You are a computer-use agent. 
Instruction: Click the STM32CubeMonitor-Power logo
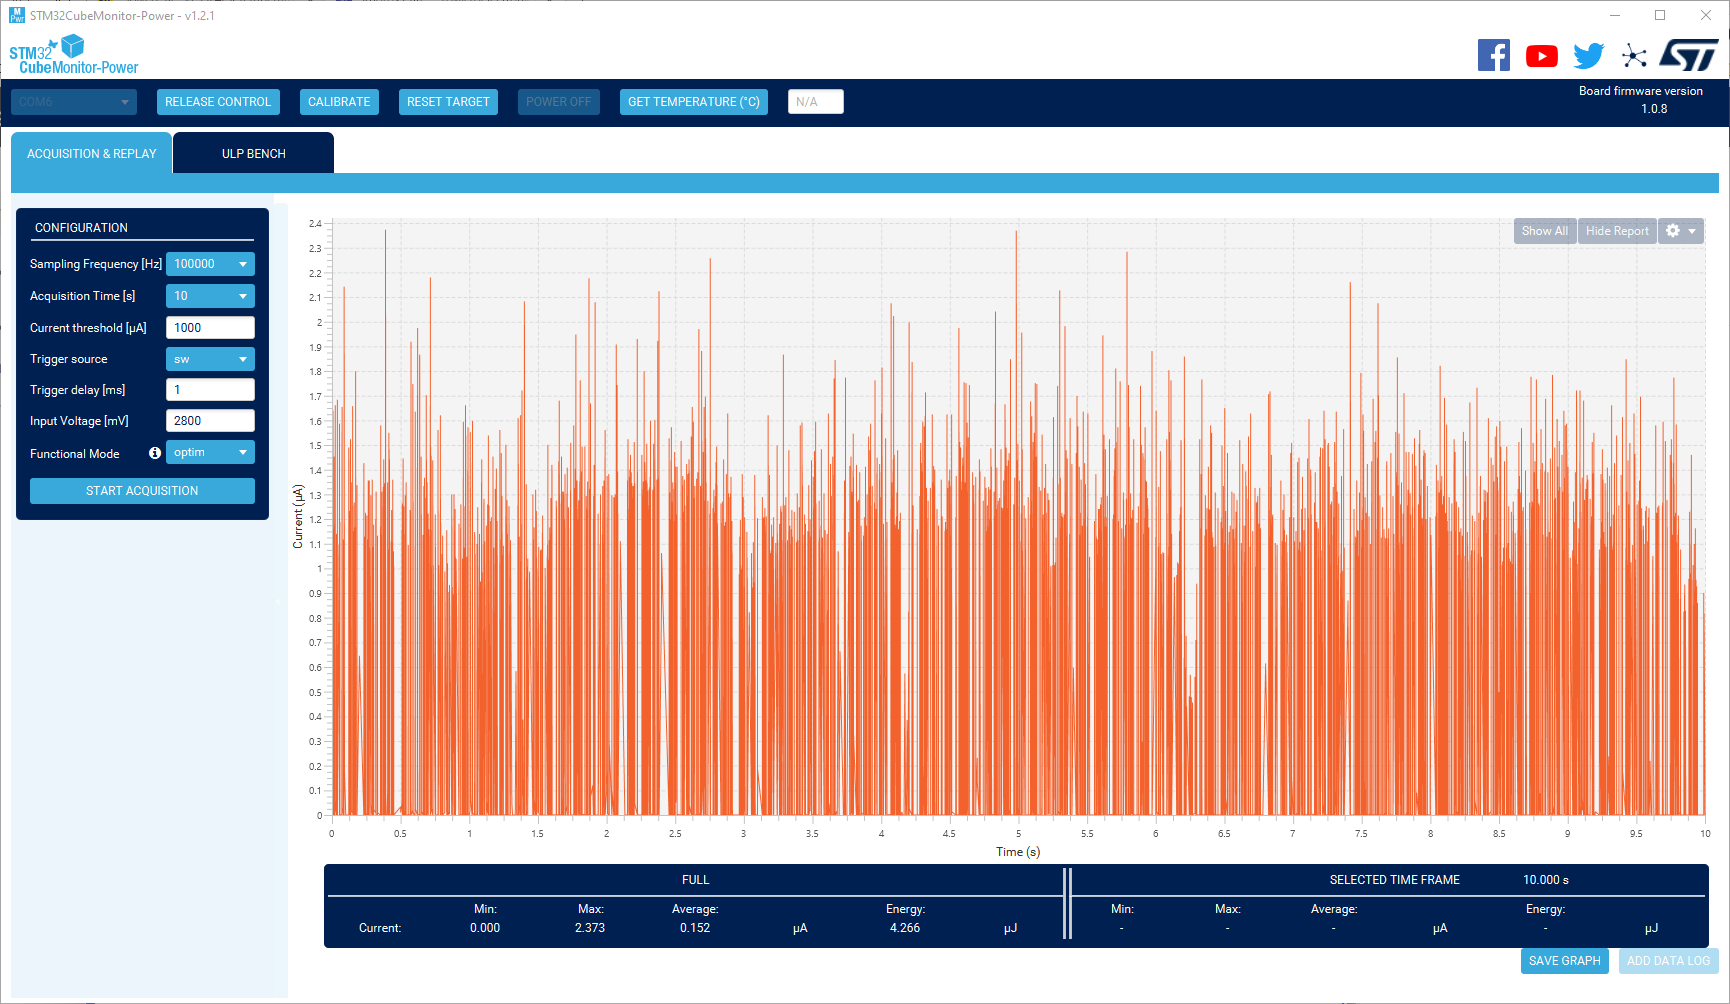(x=73, y=55)
